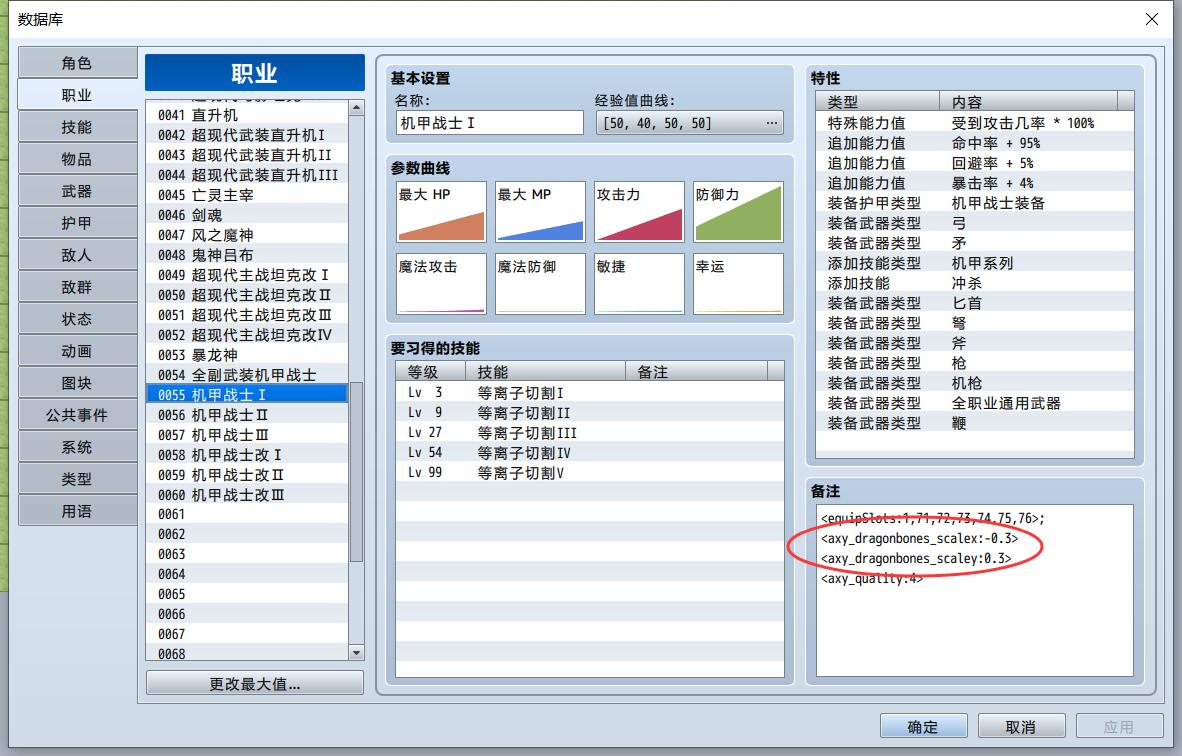Viewport: 1182px width, 756px height.
Task: Open the 攻击力 parameter curve
Action: pyautogui.click(x=639, y=212)
